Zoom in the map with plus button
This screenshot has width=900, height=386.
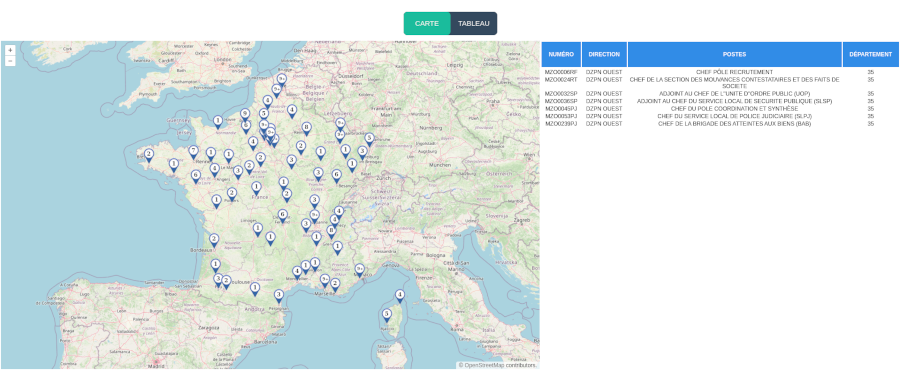click(10, 51)
